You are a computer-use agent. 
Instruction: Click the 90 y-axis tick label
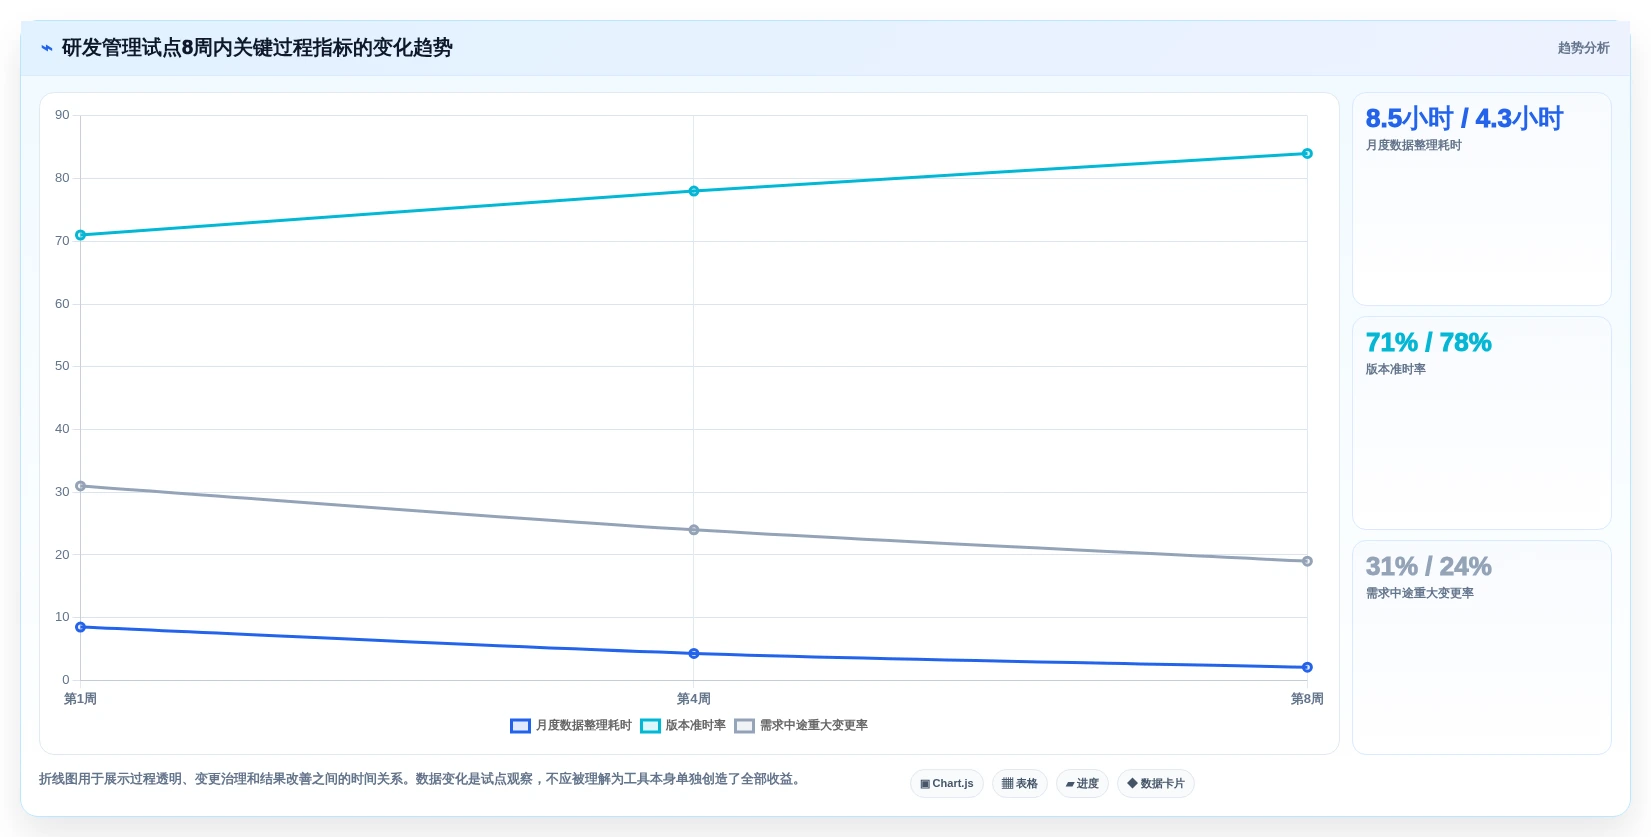(x=63, y=115)
